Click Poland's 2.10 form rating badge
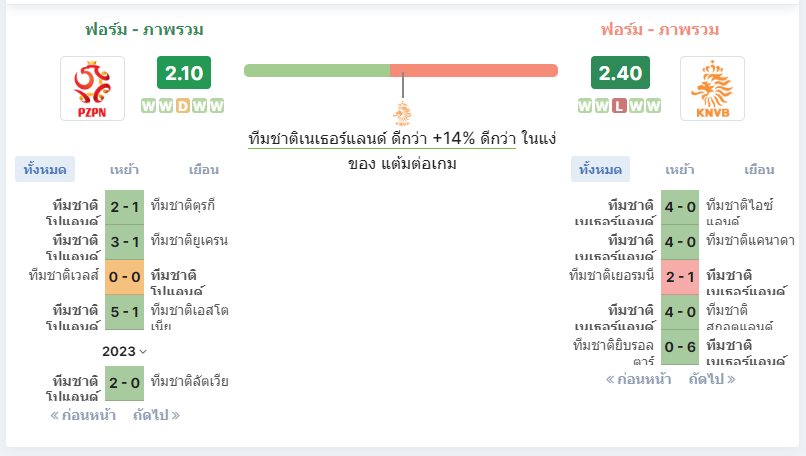The width and height of the screenshot is (806, 456). (184, 72)
